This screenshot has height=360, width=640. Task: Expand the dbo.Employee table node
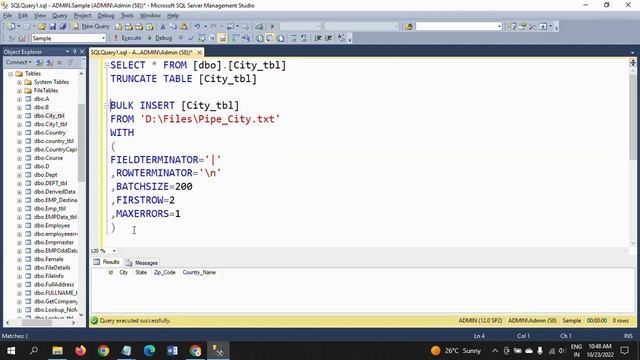pyautogui.click(x=19, y=225)
